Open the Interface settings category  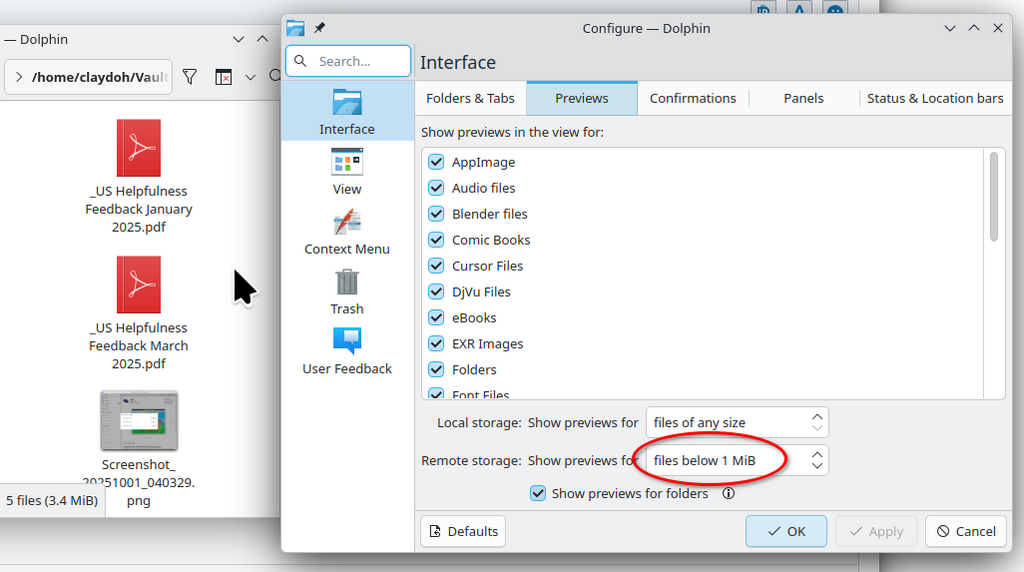(x=347, y=111)
